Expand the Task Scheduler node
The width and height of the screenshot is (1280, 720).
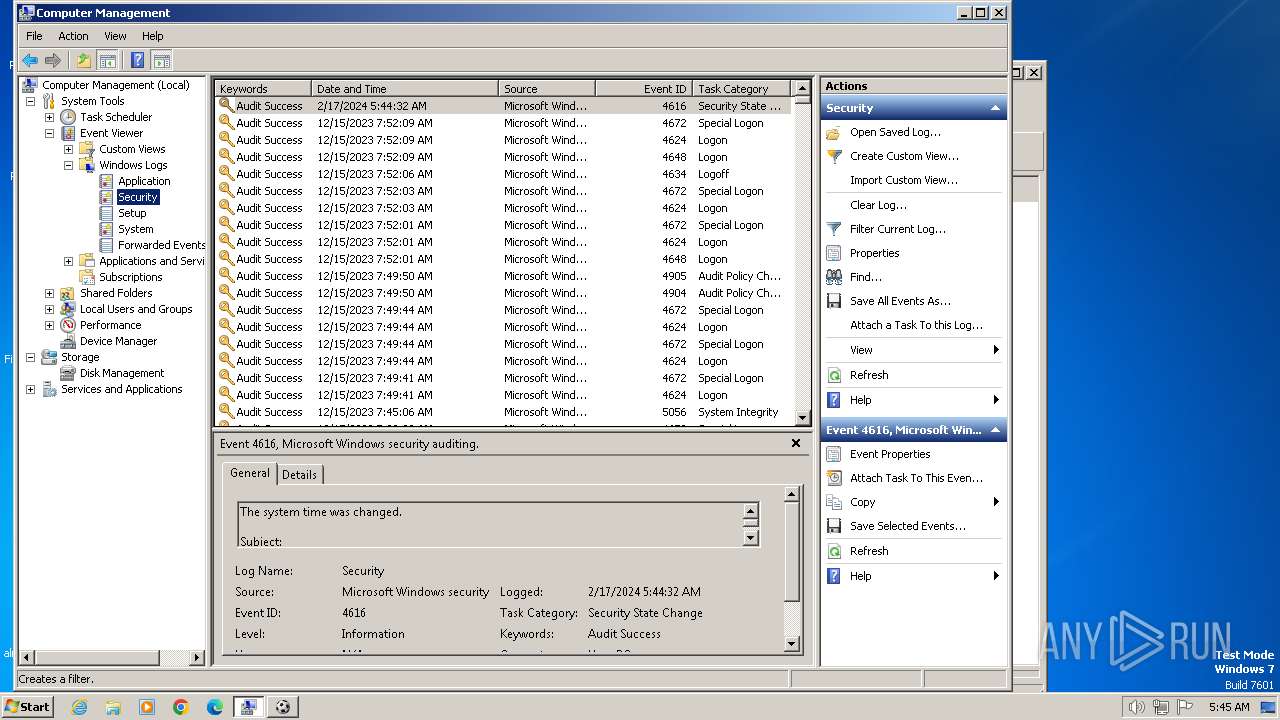pos(49,117)
